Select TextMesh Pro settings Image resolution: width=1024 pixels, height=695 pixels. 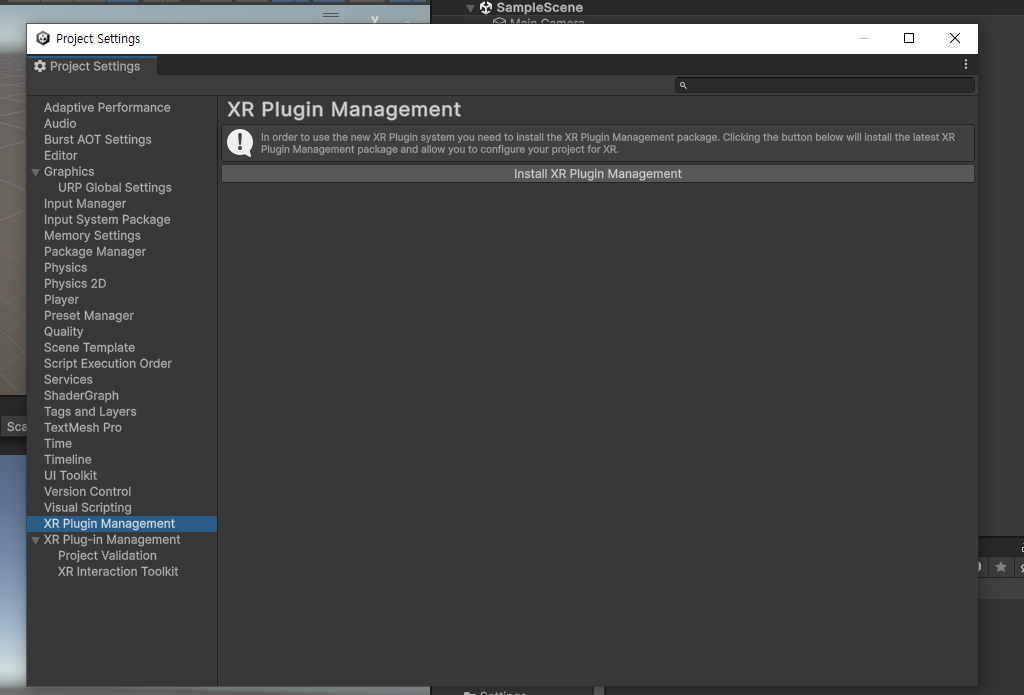[x=83, y=427]
